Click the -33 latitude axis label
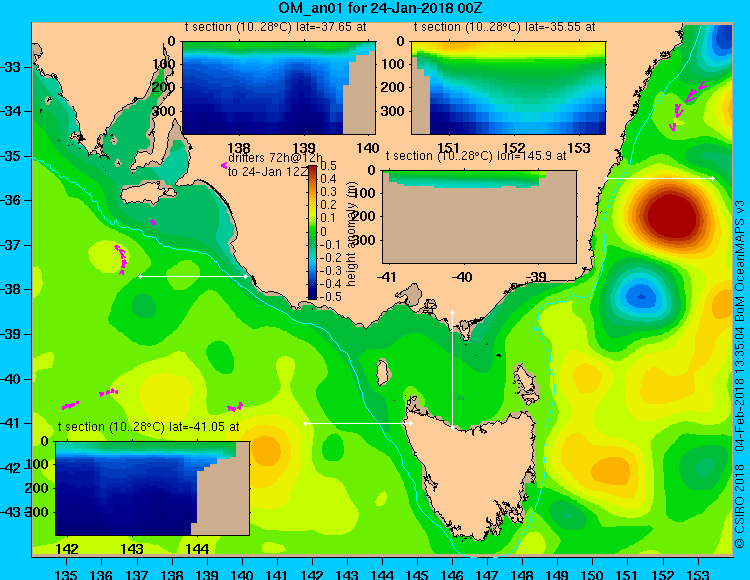 pyautogui.click(x=11, y=67)
